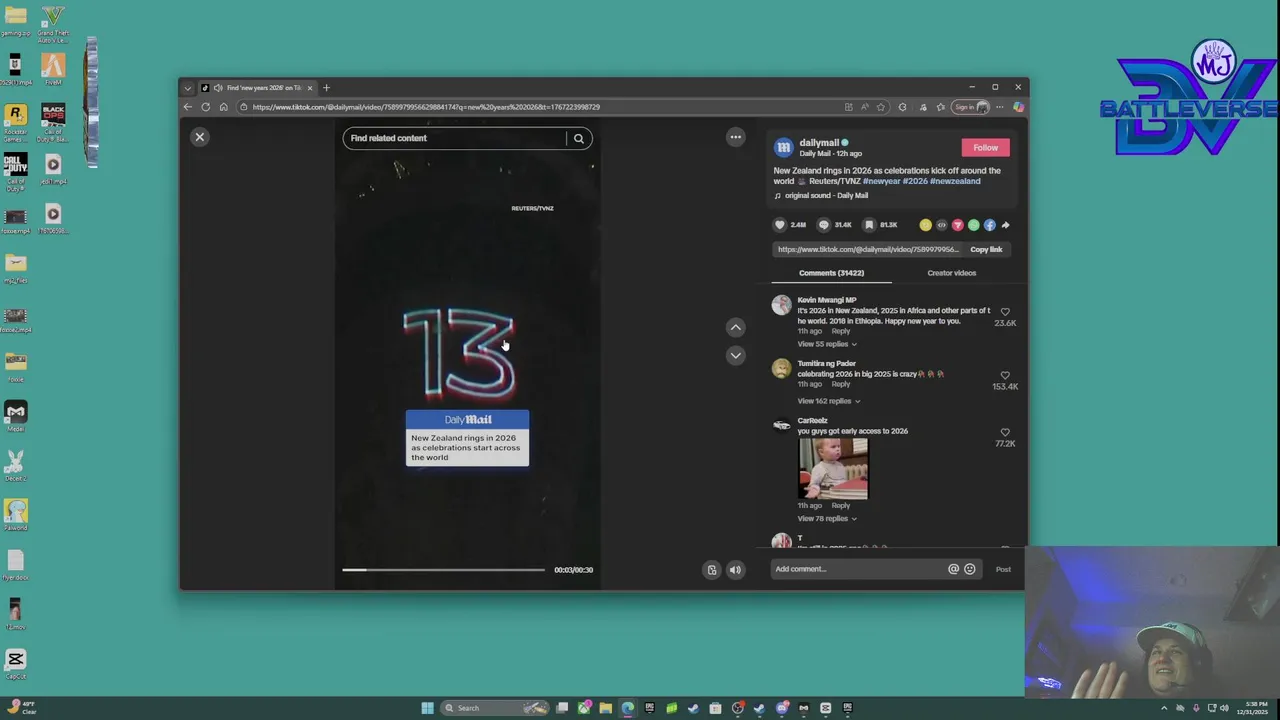Image resolution: width=1280 pixels, height=720 pixels.
Task: Click the video progress bar
Action: 443,570
